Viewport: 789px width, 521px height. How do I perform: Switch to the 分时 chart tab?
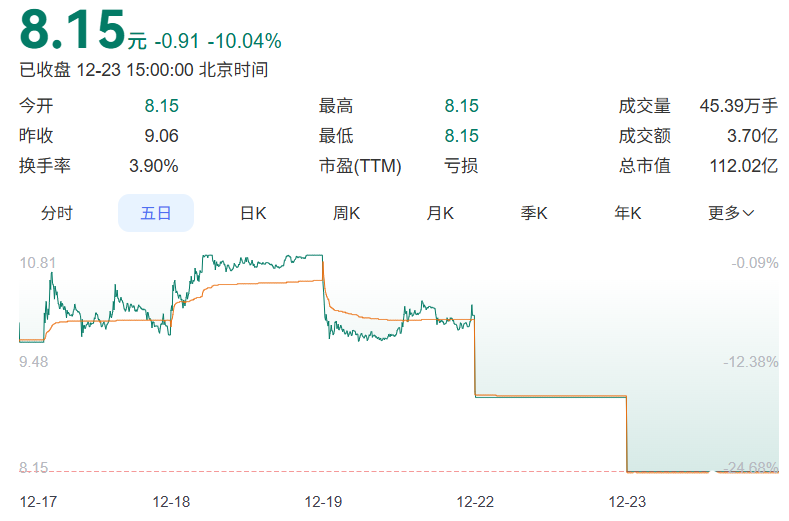(x=57, y=213)
